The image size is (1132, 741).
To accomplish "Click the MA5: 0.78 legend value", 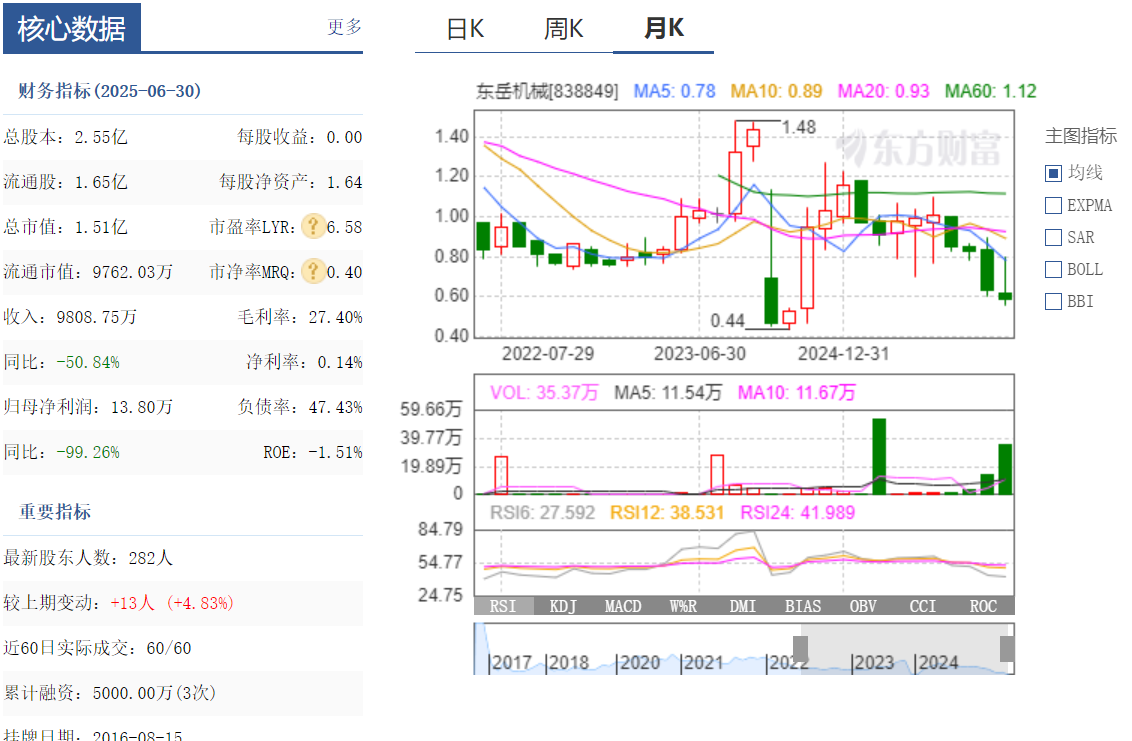I will [x=674, y=91].
